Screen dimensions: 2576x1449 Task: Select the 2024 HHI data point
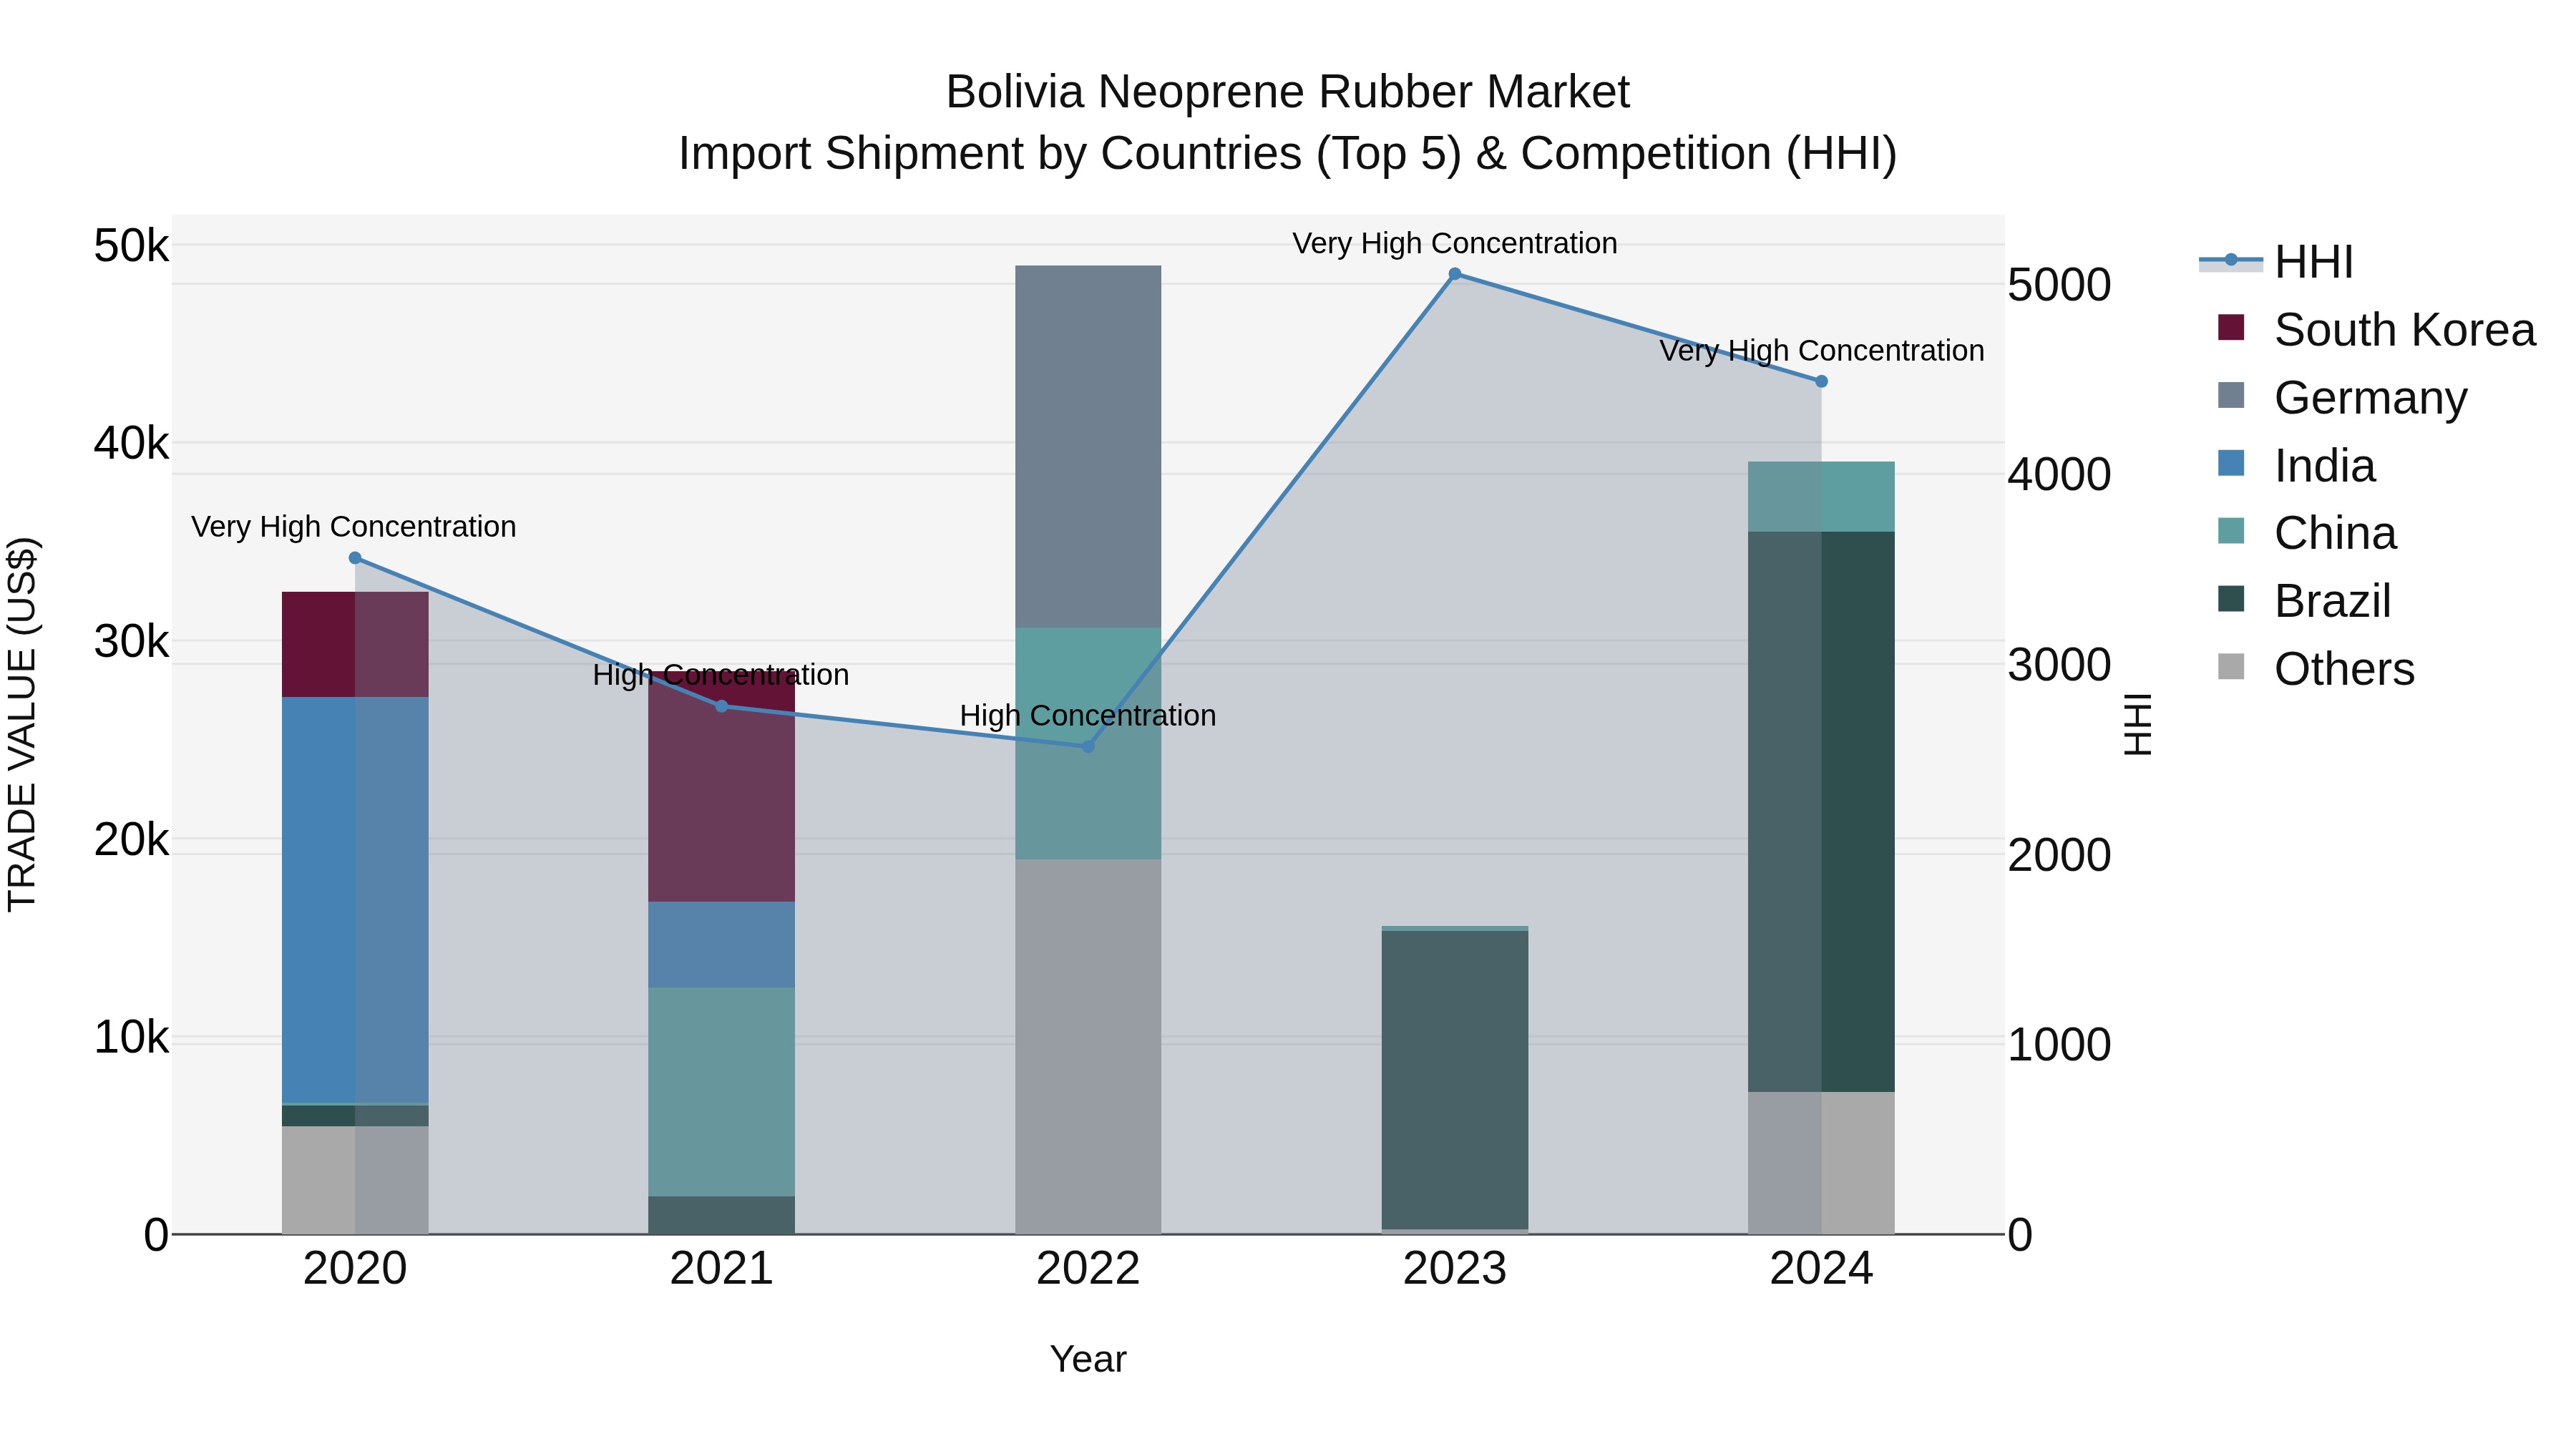tap(1821, 381)
